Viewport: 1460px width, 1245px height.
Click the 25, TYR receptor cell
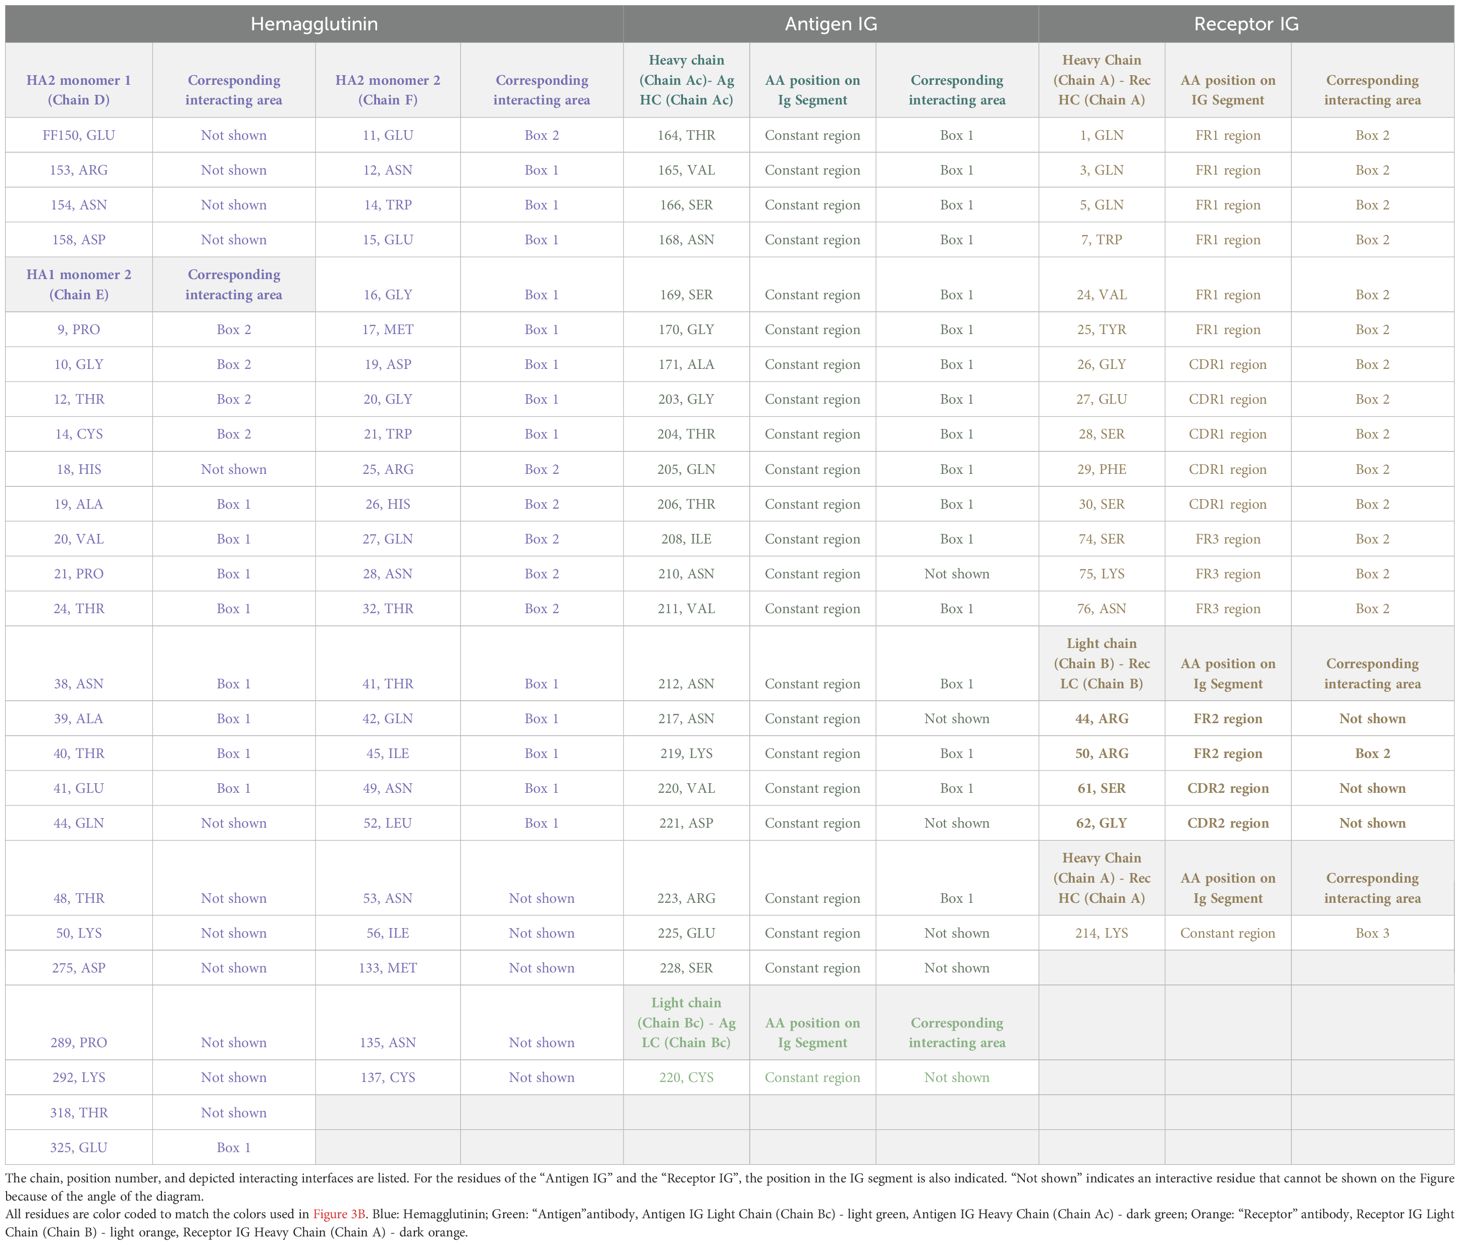pyautogui.click(x=1101, y=329)
